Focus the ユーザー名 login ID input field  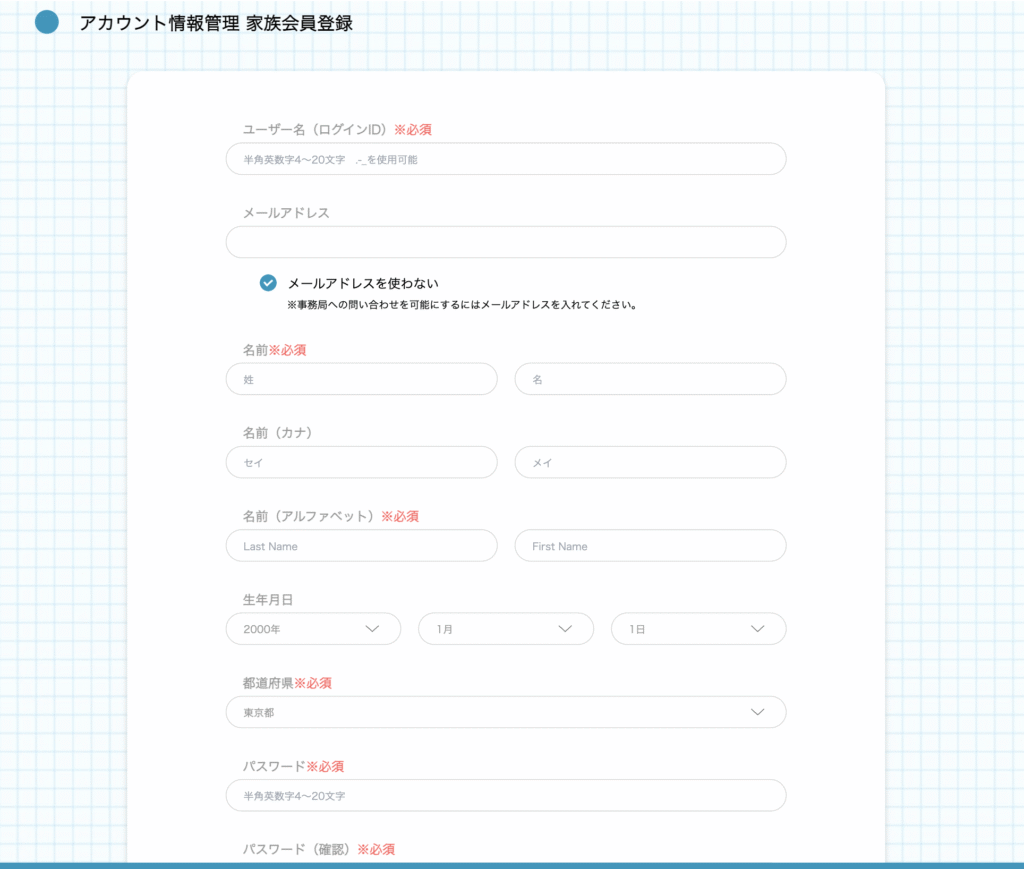(505, 159)
